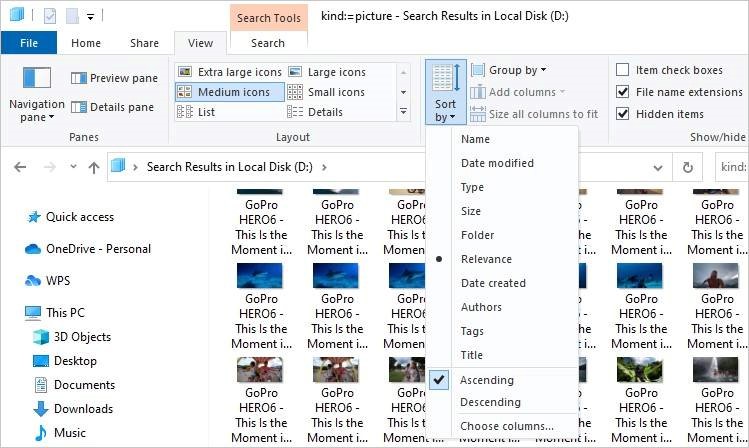749x448 pixels.
Task: Switch to Details layout
Action: [x=315, y=112]
